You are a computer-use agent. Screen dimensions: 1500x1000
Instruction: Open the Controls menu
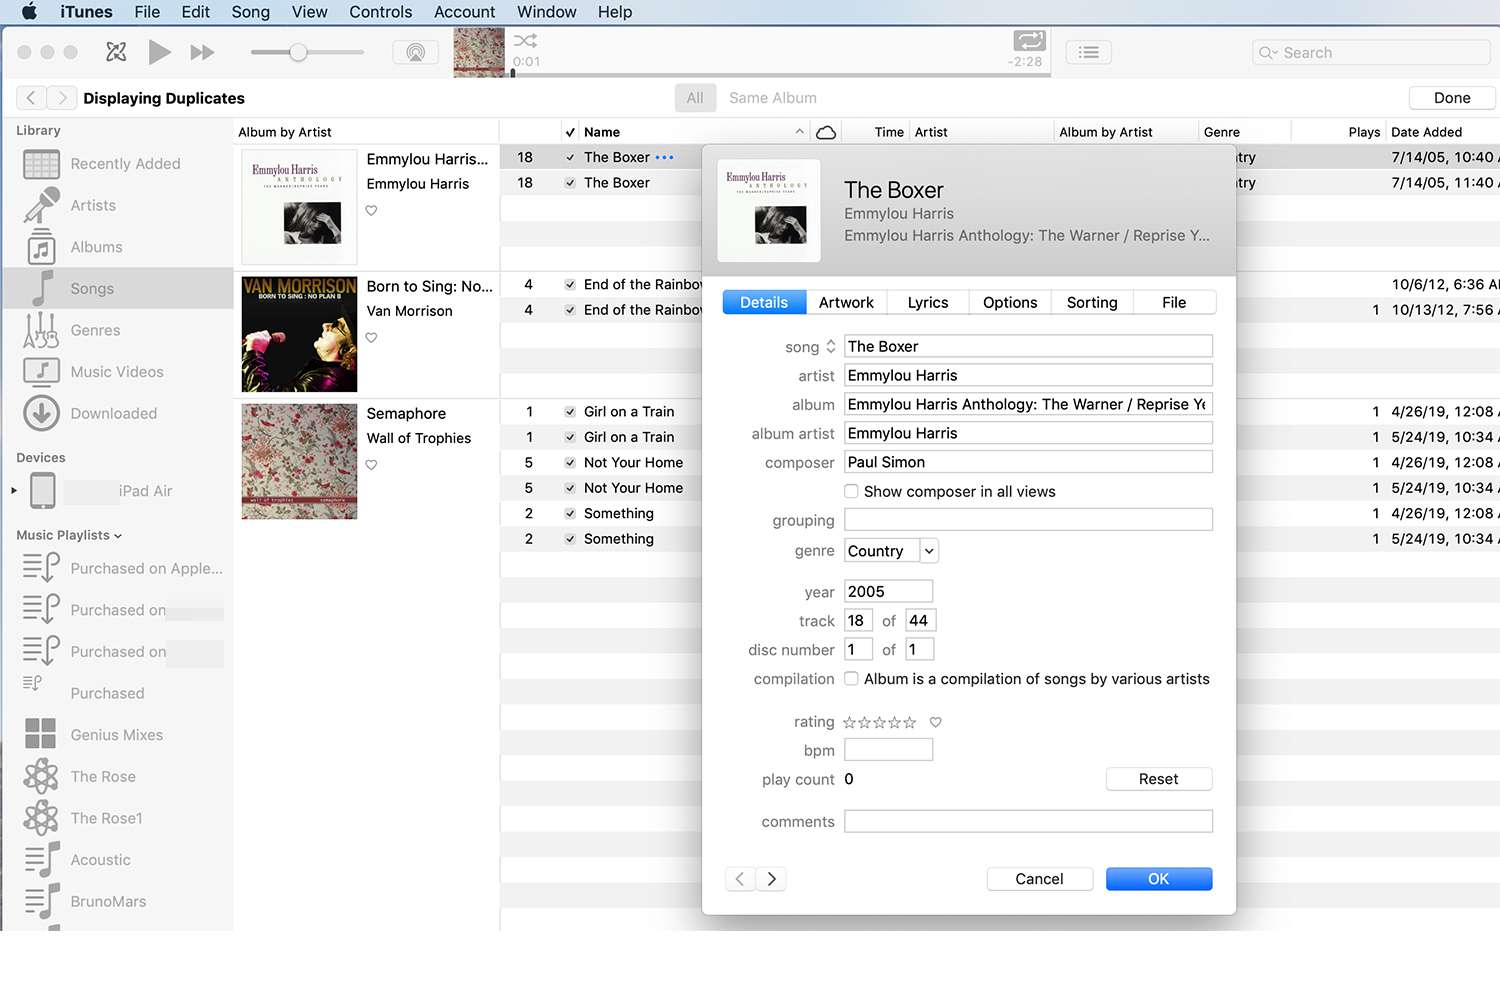[x=380, y=12]
